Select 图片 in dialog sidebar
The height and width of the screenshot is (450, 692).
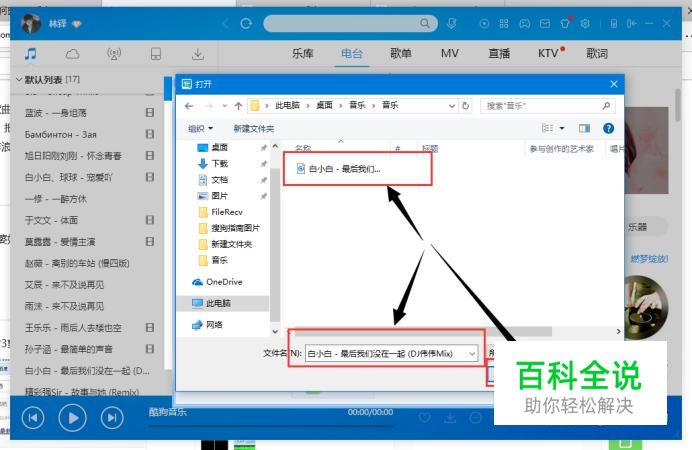click(x=219, y=196)
